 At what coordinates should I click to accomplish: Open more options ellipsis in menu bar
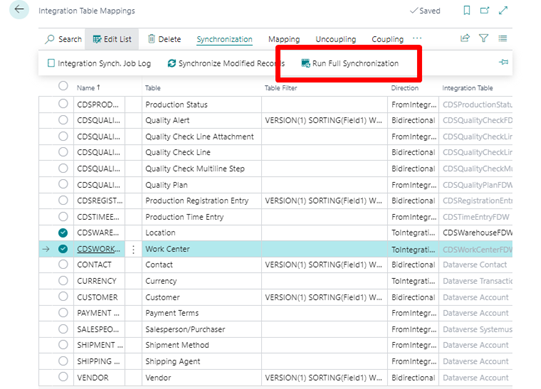tap(417, 38)
